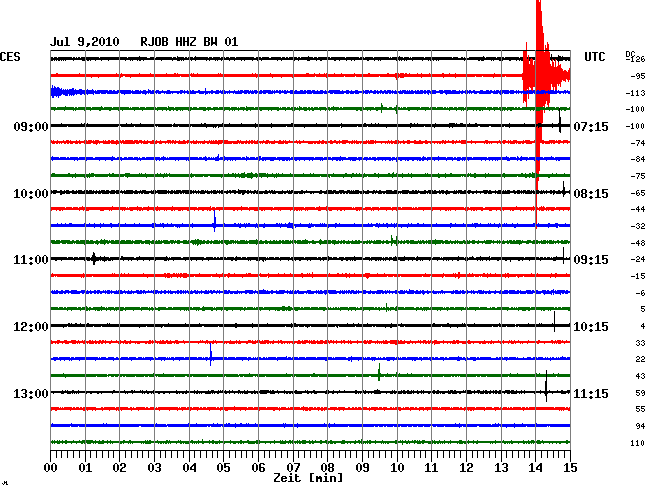Click the DC offset value -65
Viewport: 650px width, 494px height.
click(x=638, y=193)
